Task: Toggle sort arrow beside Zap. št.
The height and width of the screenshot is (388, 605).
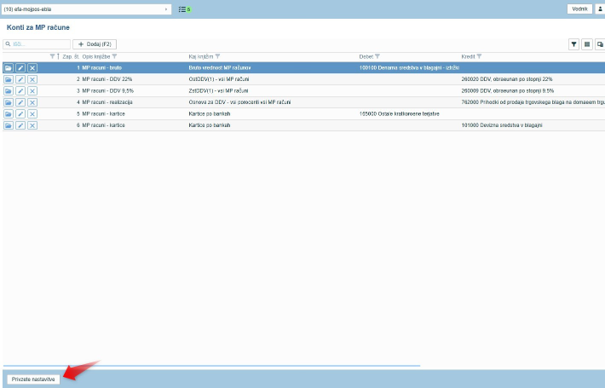Action: [x=58, y=56]
